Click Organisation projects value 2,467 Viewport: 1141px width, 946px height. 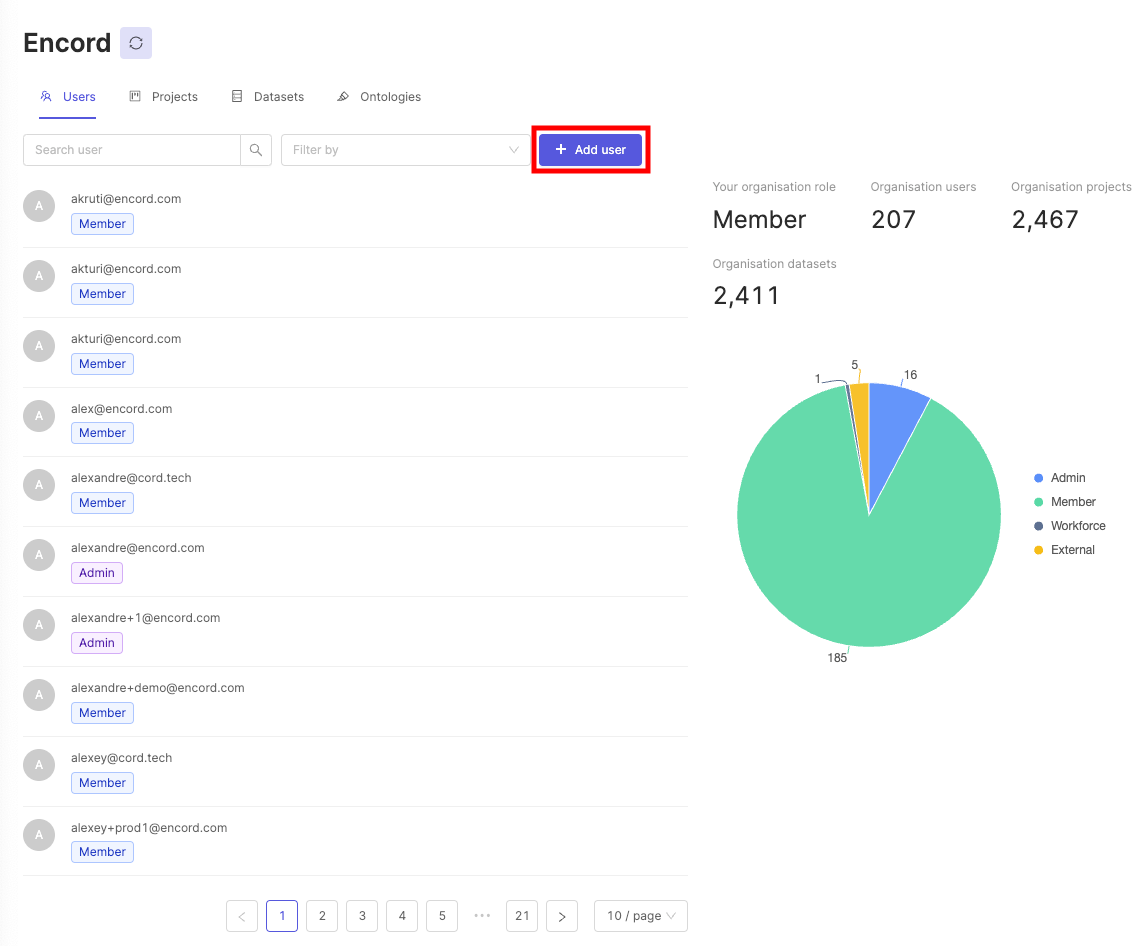[x=1045, y=219]
